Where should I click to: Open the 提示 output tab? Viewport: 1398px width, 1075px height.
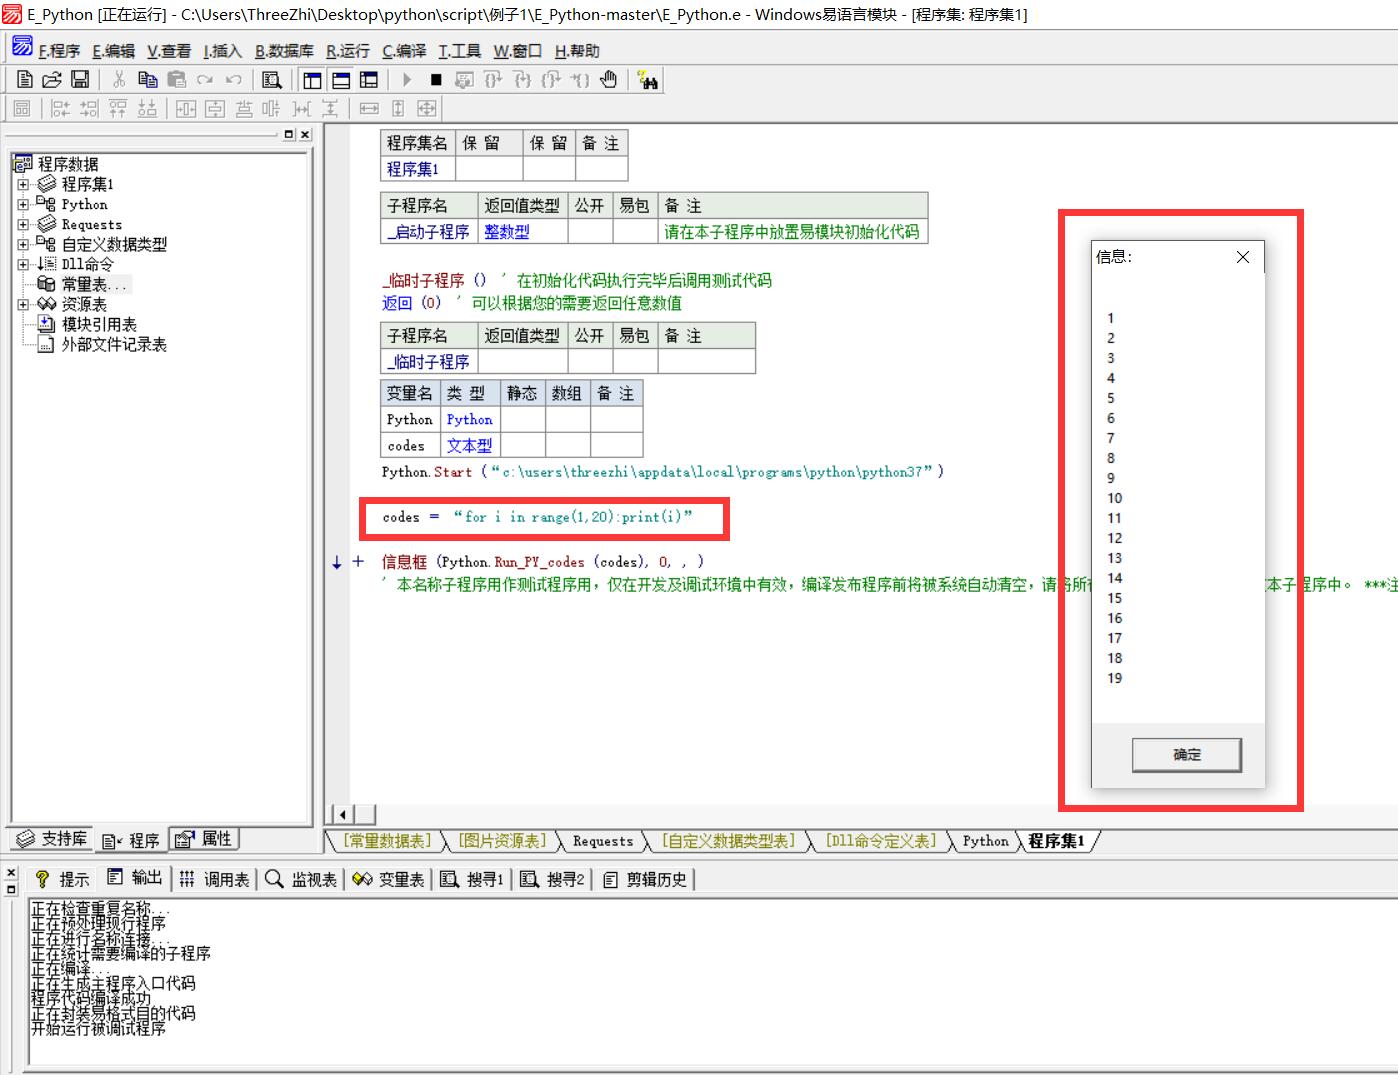coord(62,879)
